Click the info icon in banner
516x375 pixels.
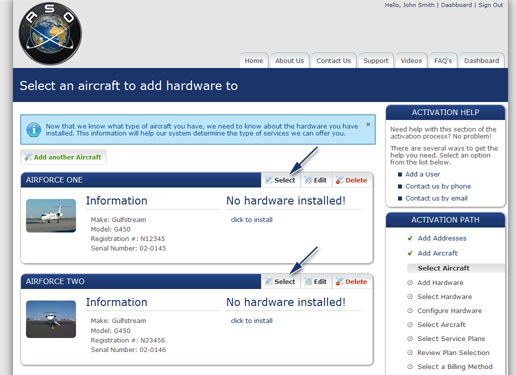tap(34, 130)
